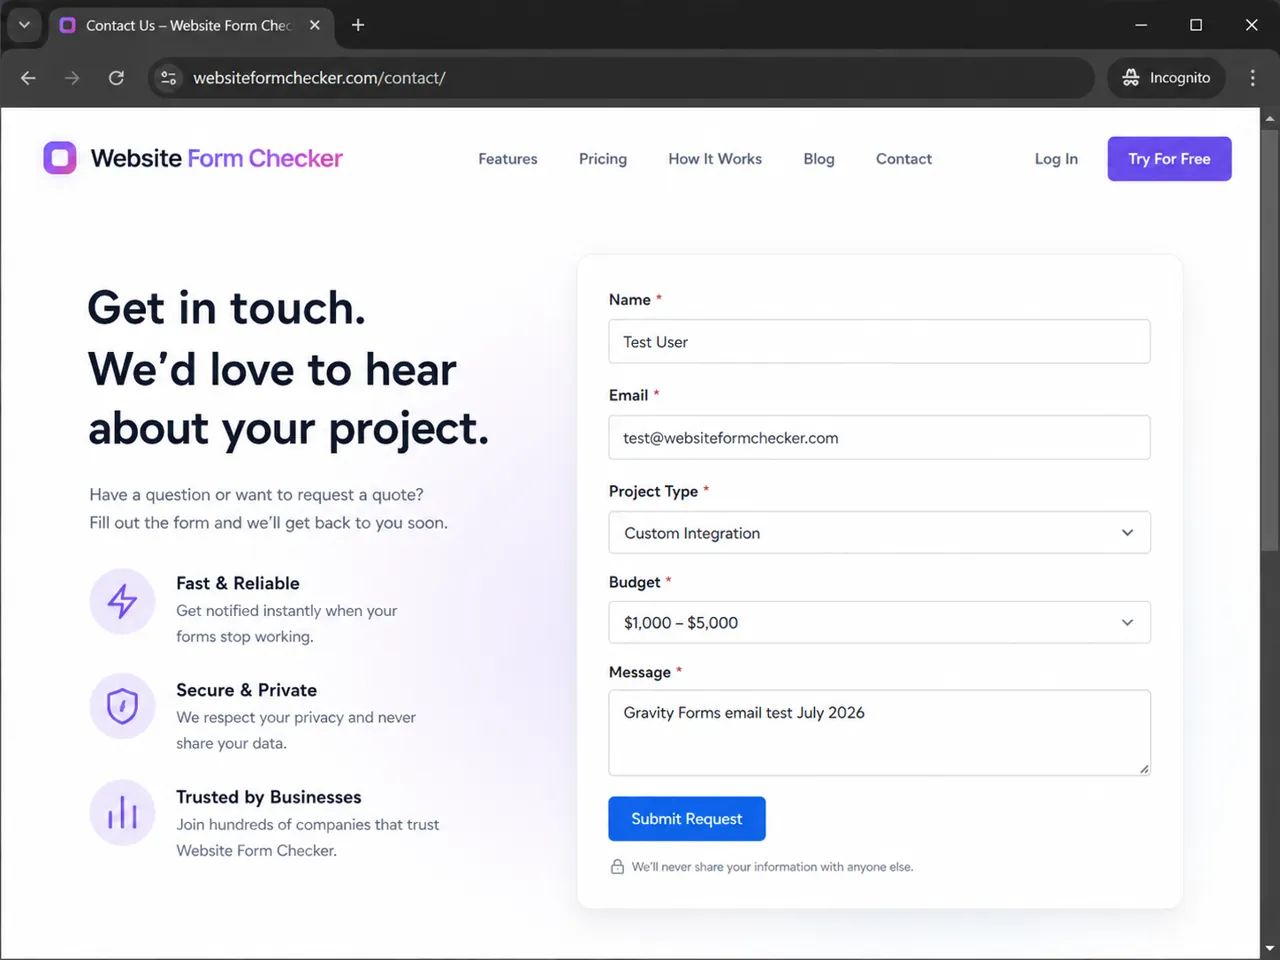Expand the Project Type dropdown

pos(879,533)
